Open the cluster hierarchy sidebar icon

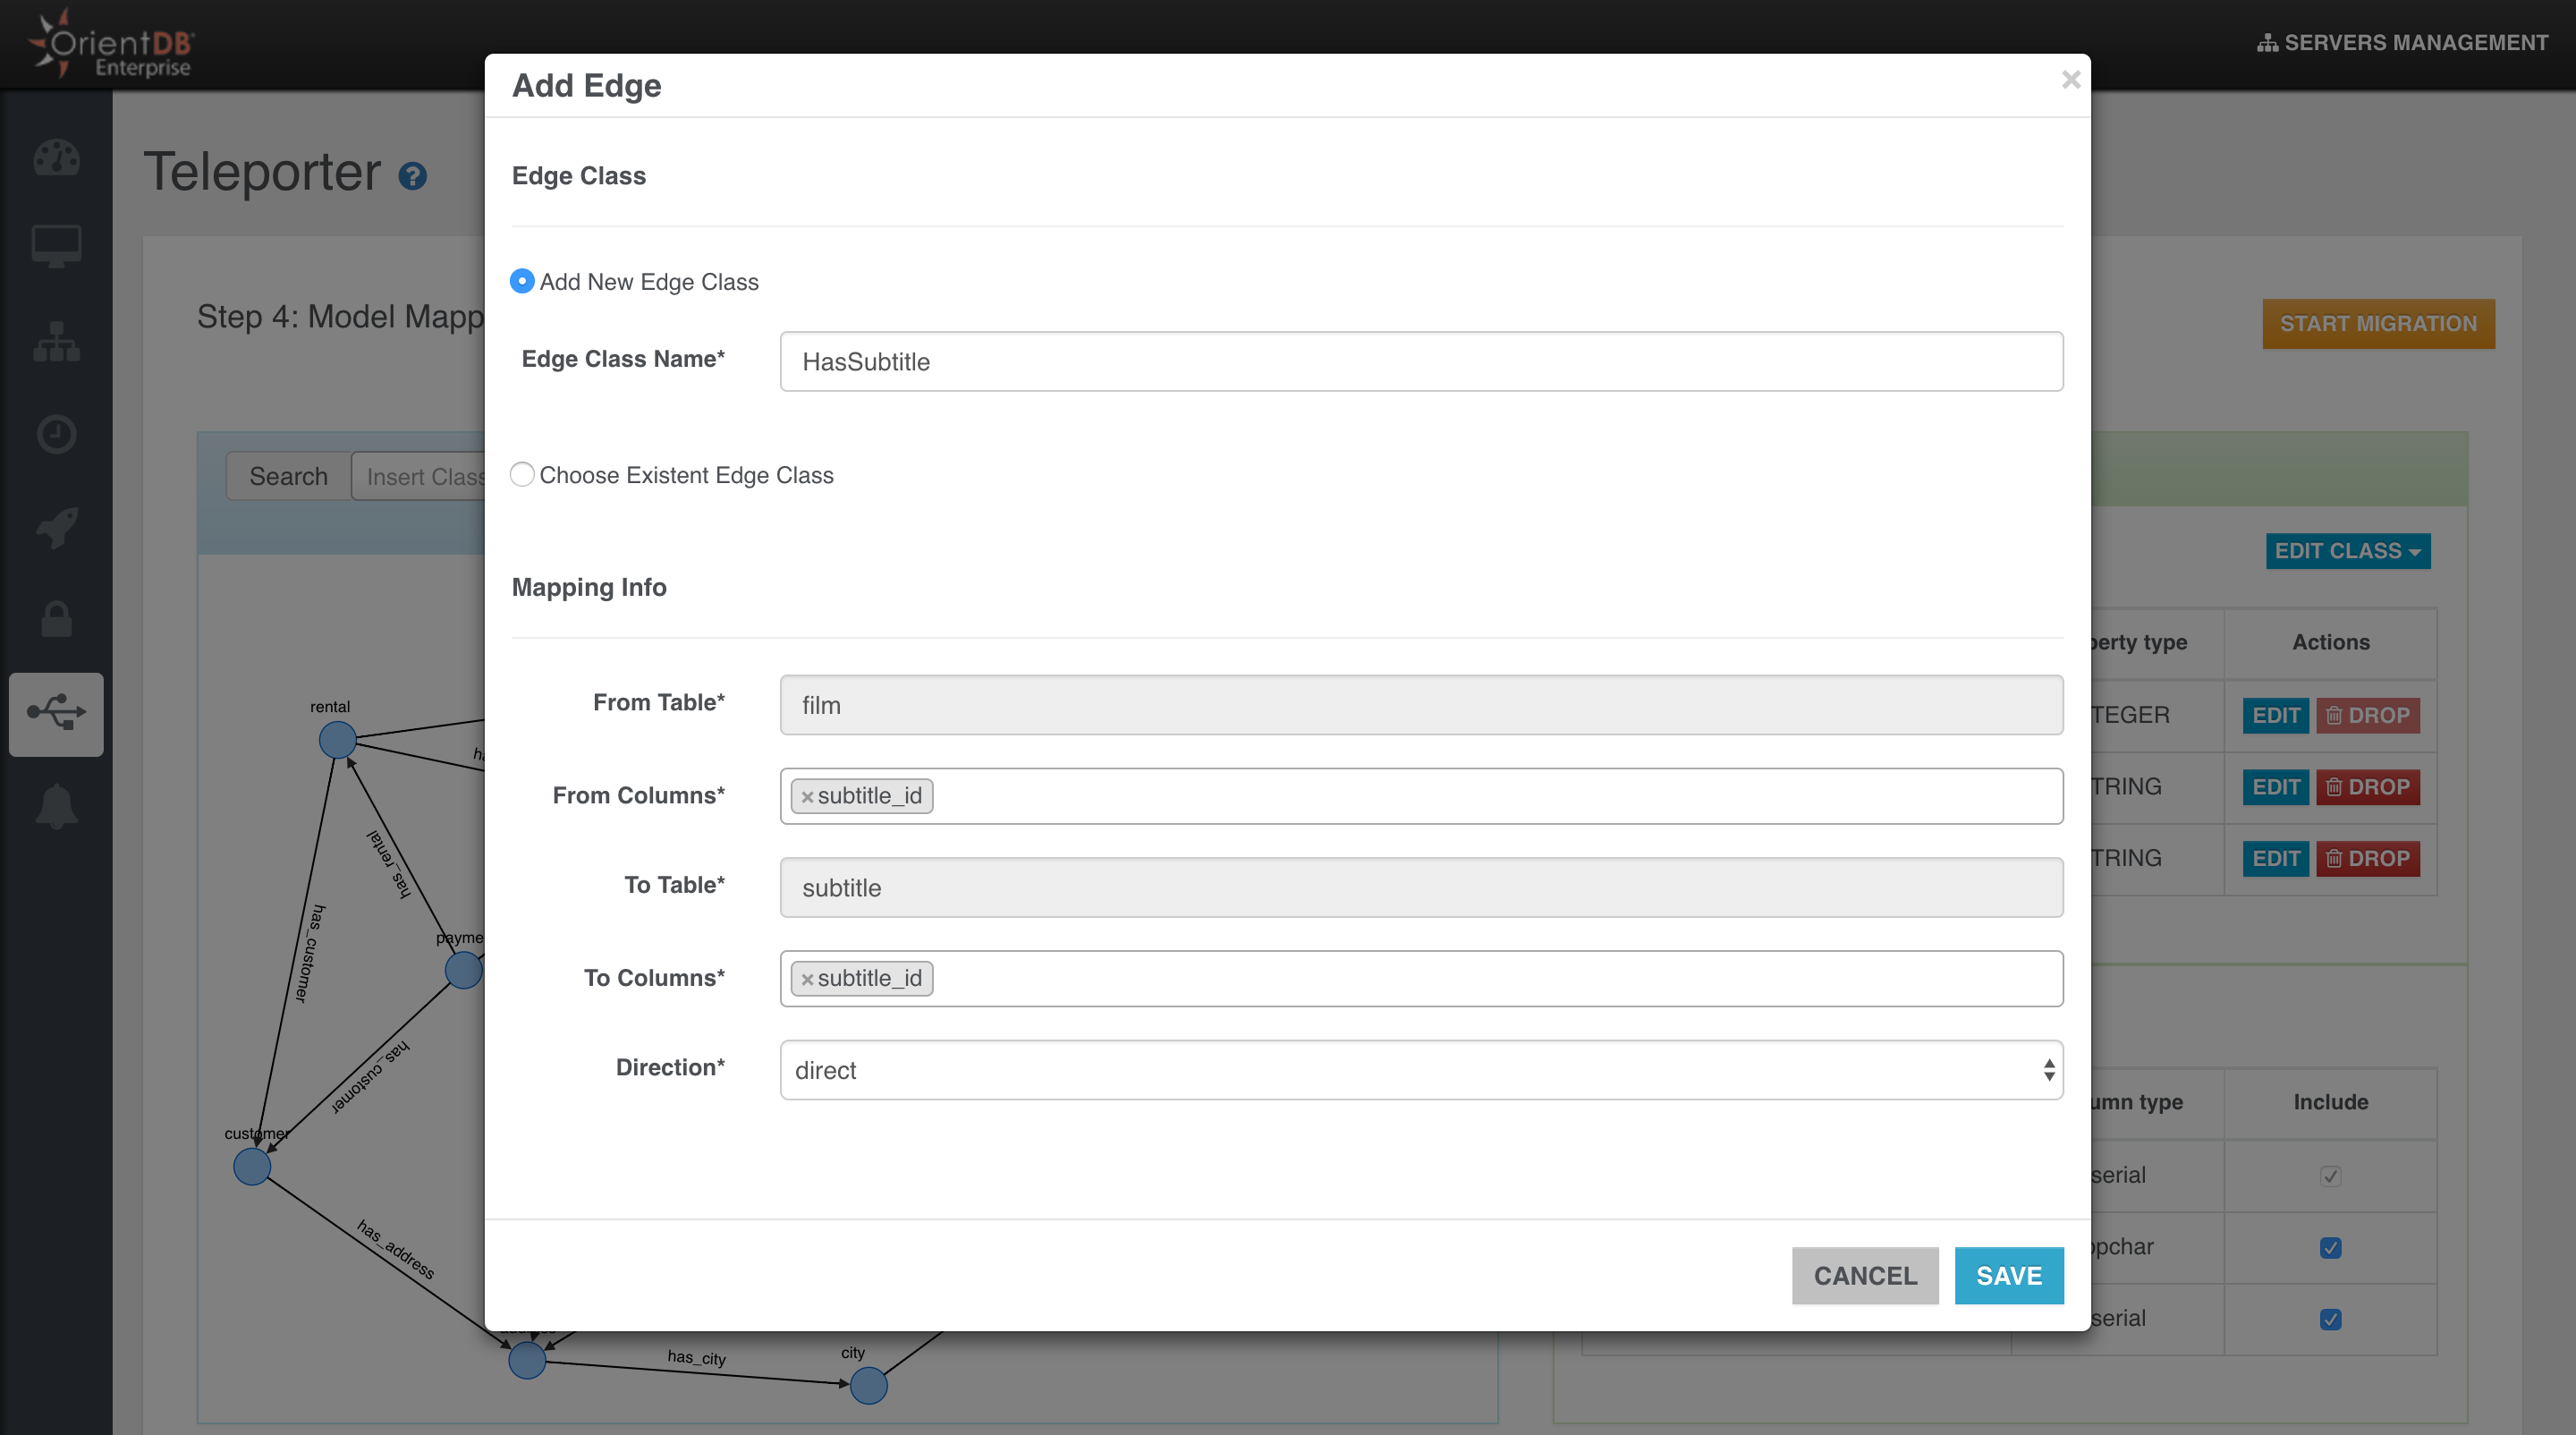pyautogui.click(x=56, y=342)
